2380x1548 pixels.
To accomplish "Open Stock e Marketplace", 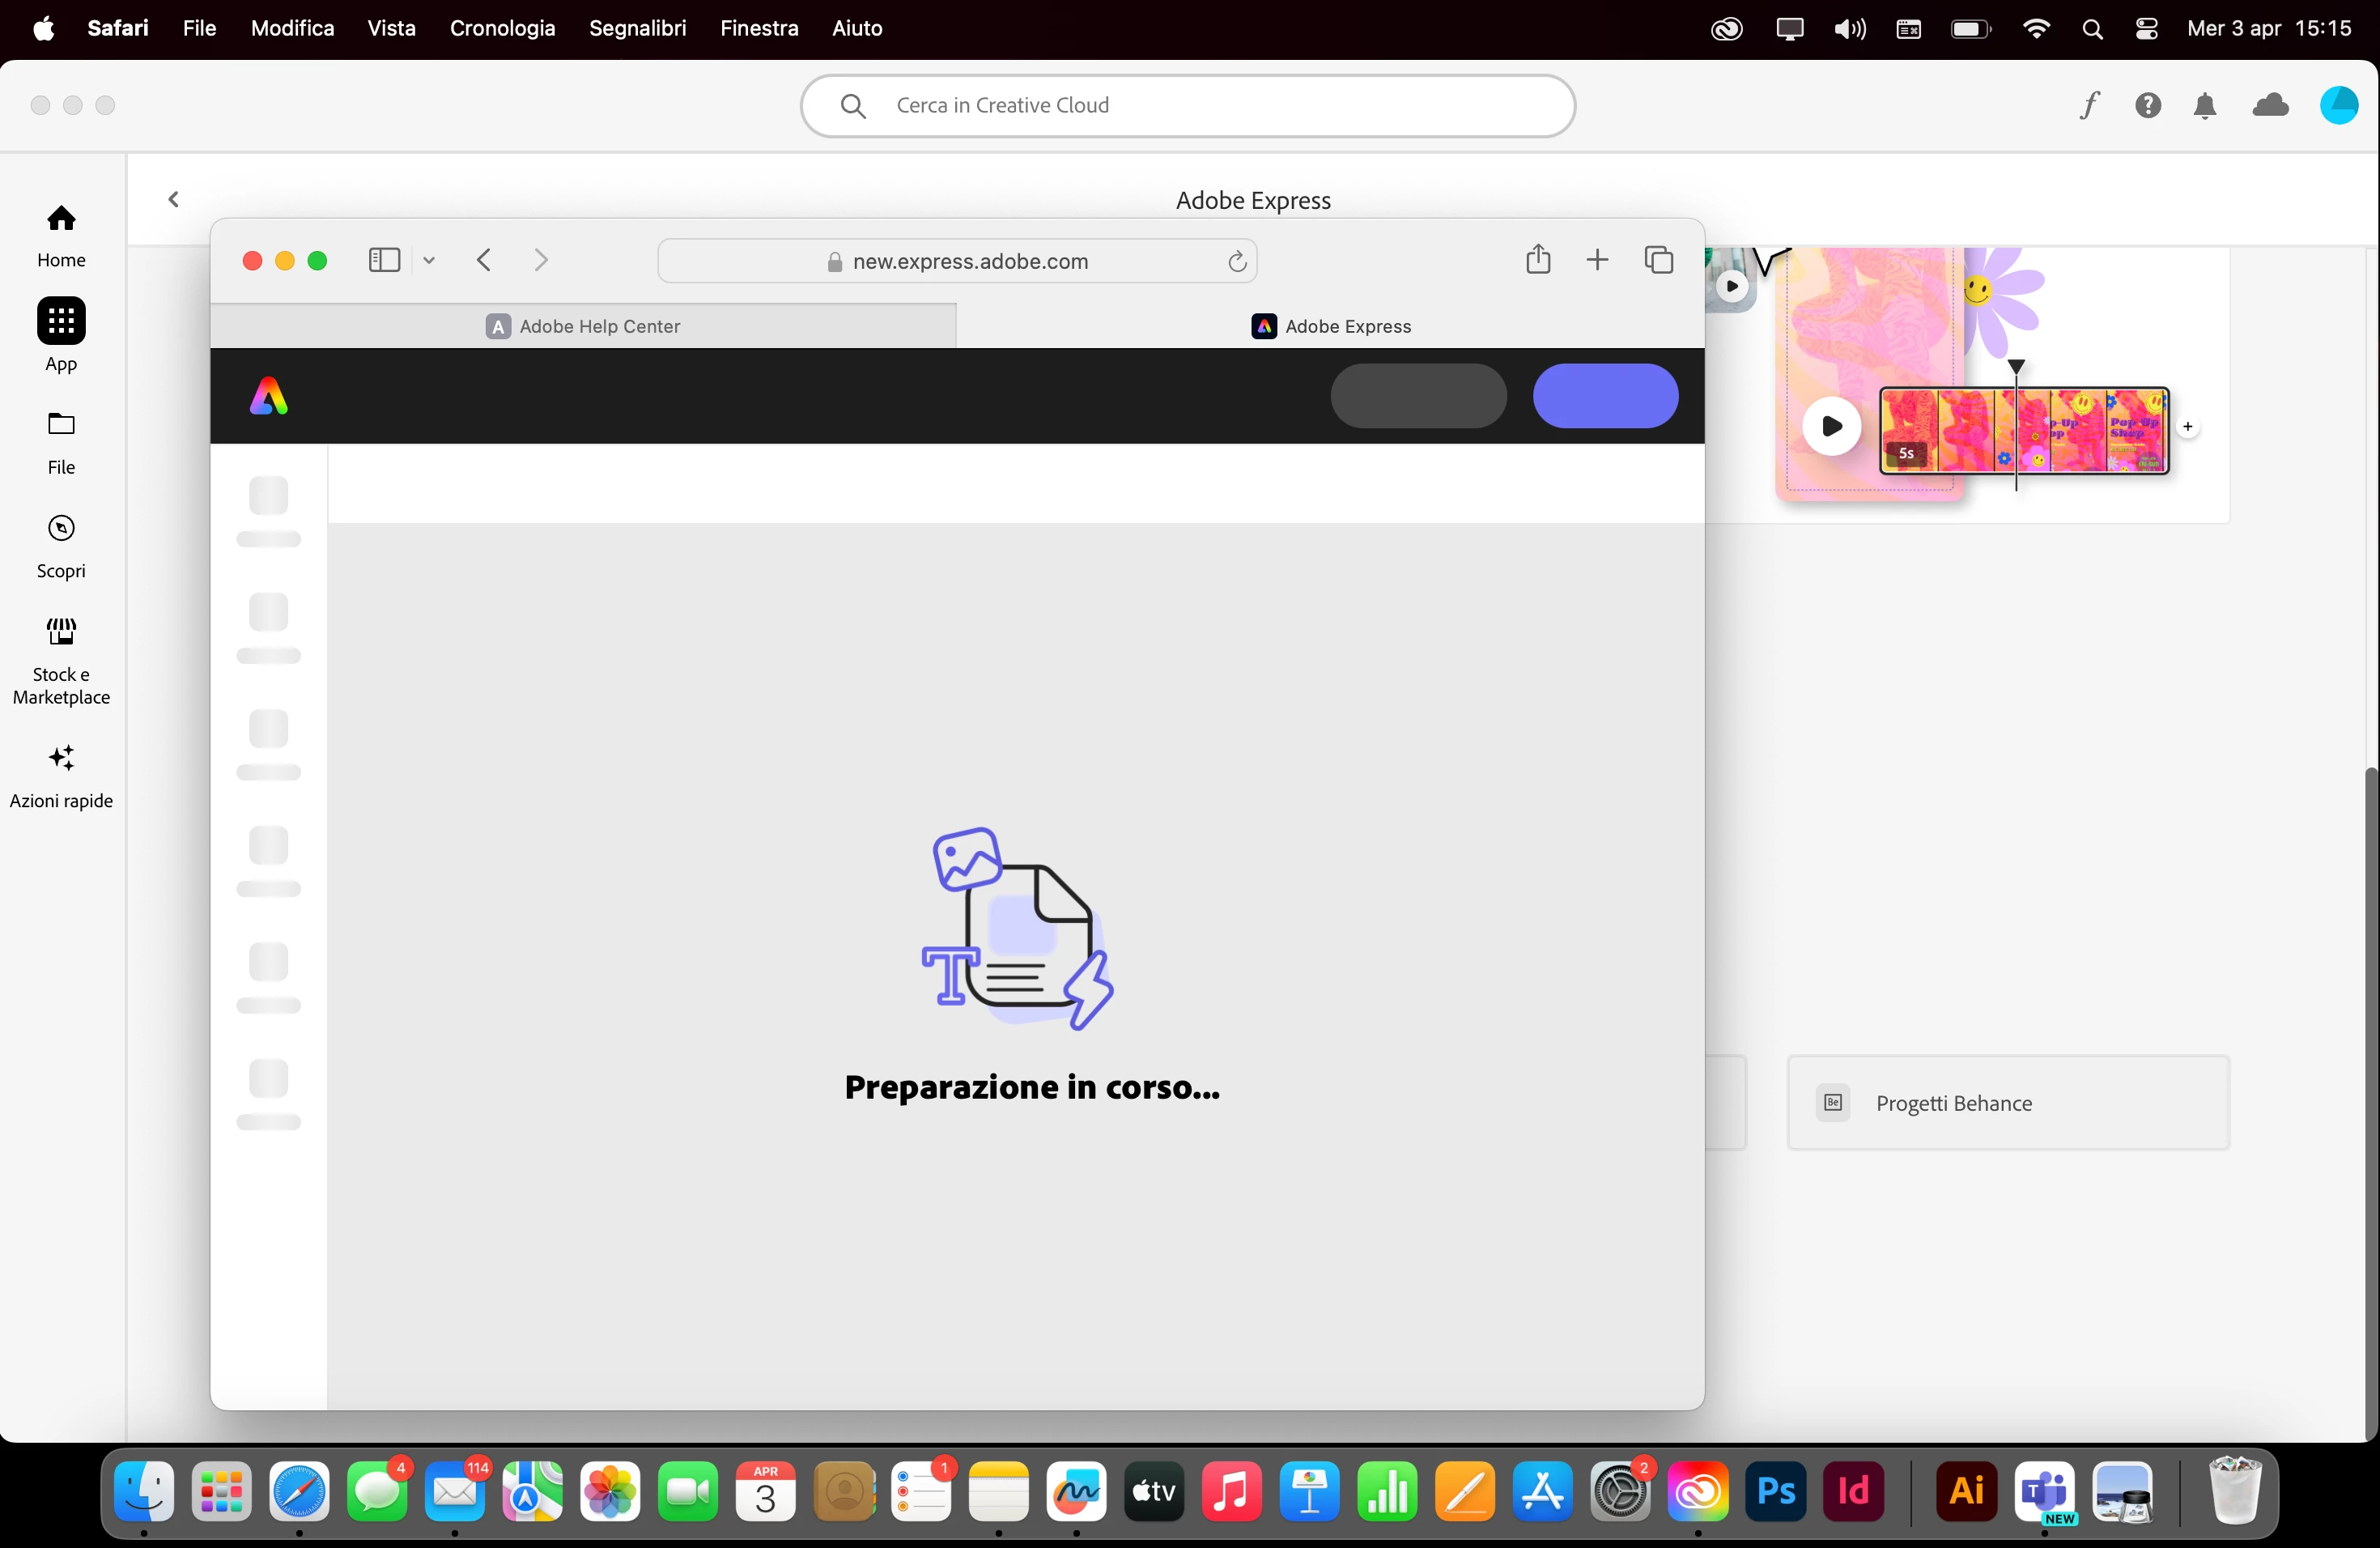I will click(61, 660).
